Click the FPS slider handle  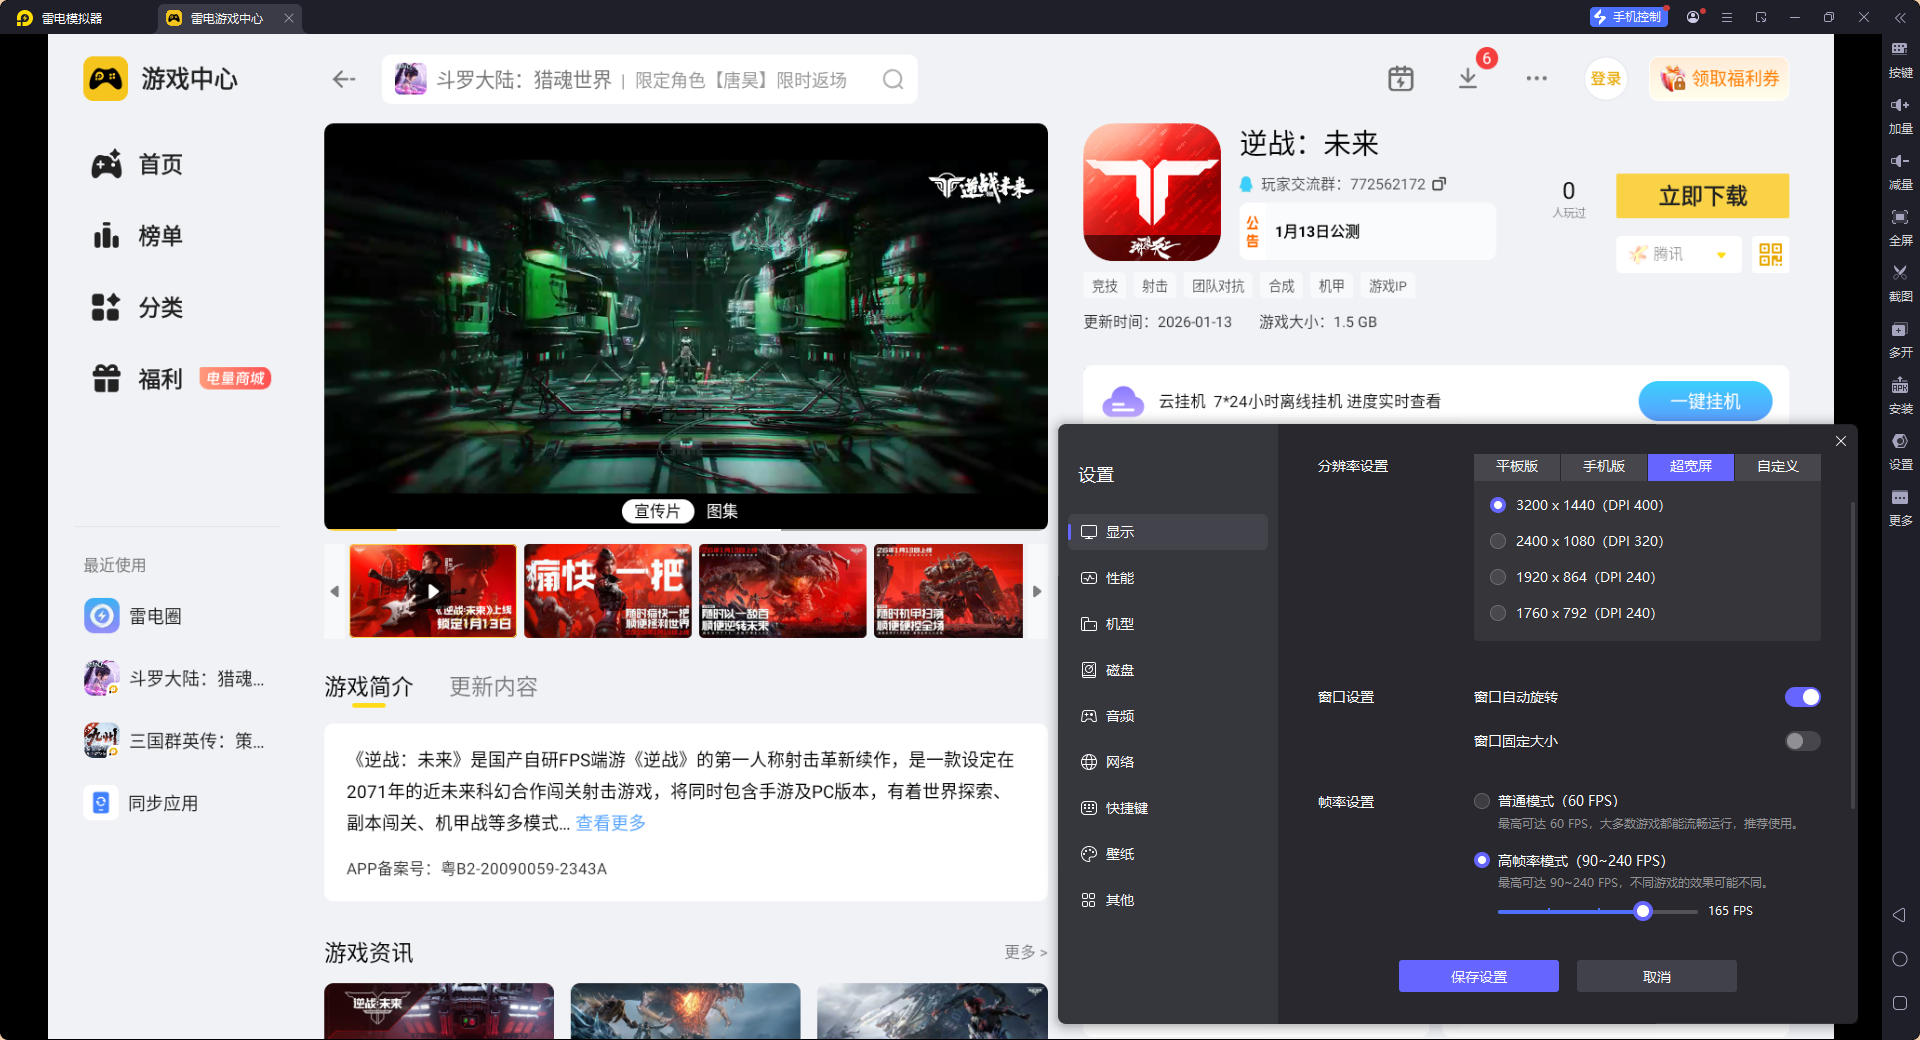[1642, 911]
